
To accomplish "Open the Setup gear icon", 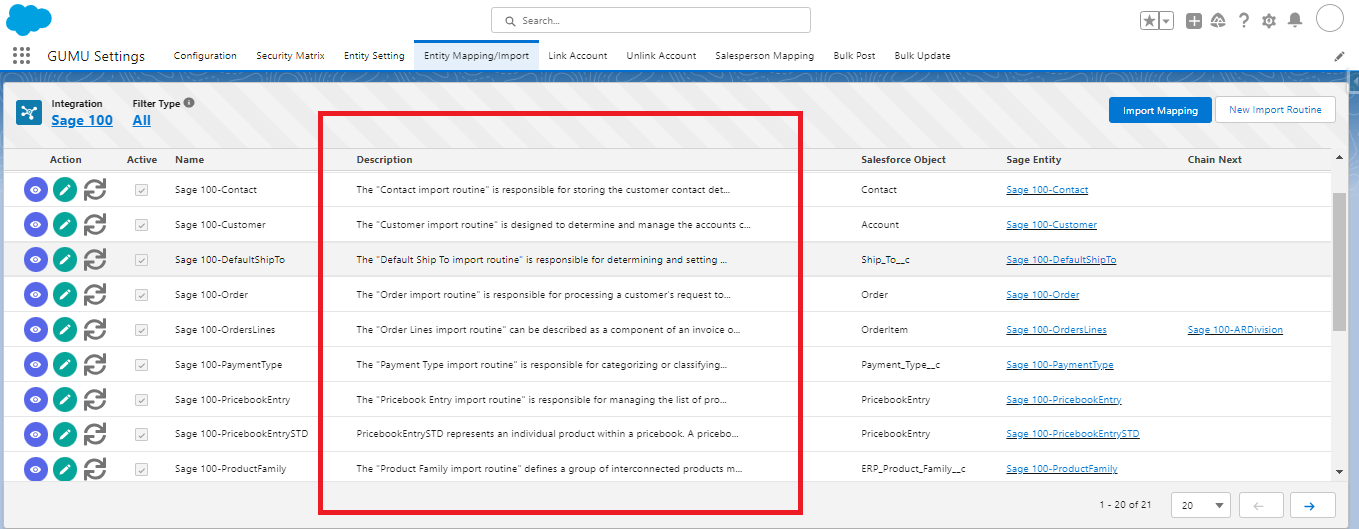I will (x=1269, y=21).
